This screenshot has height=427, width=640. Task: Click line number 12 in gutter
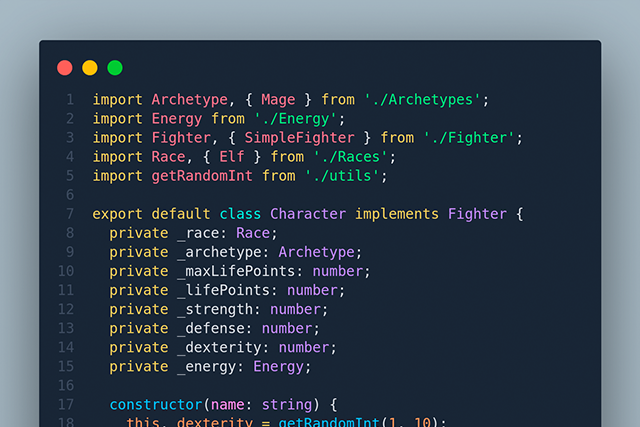(x=66, y=309)
